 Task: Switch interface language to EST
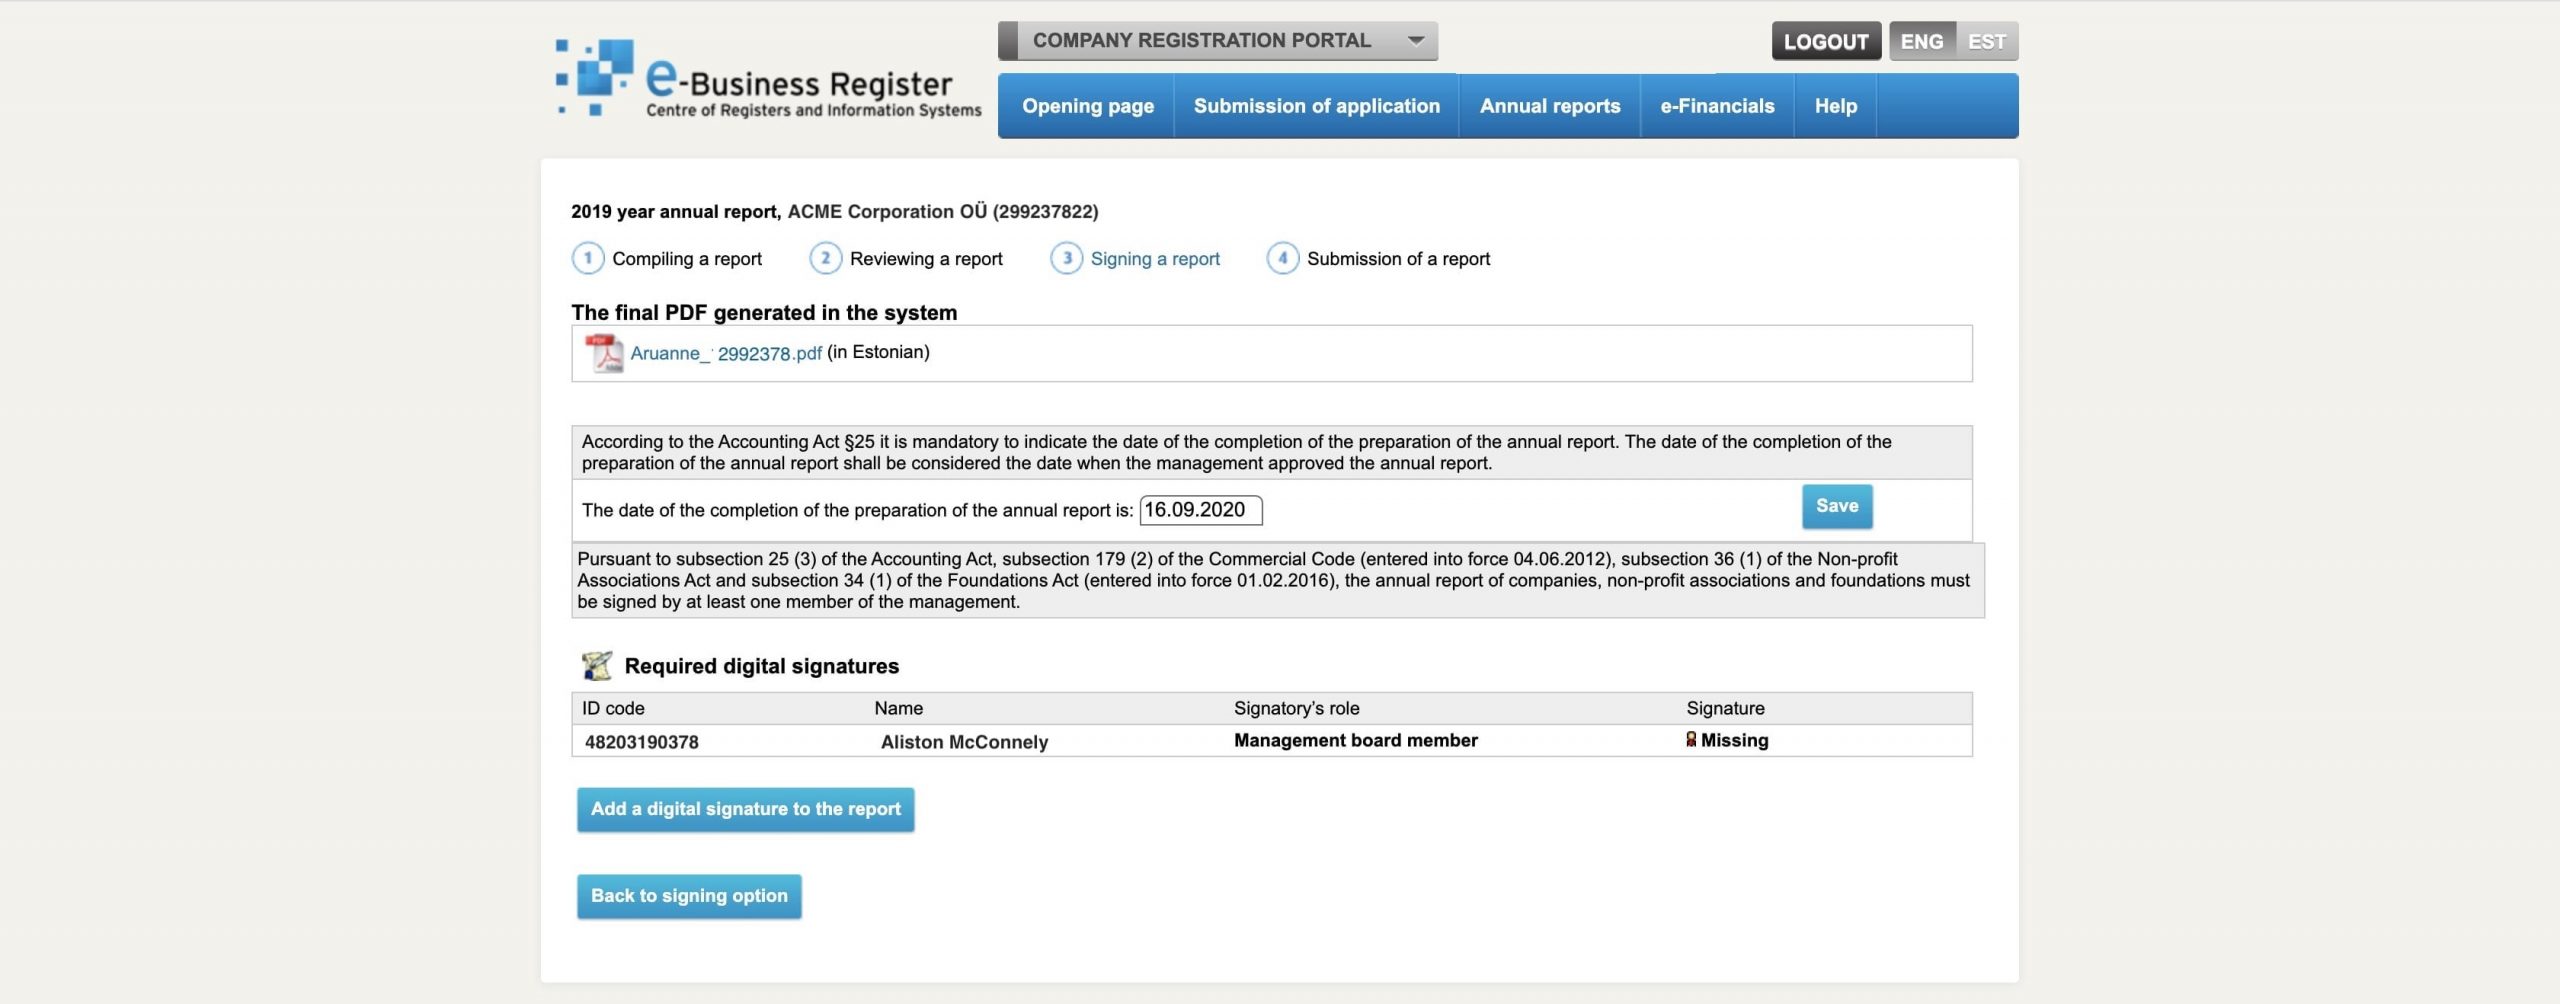[1988, 41]
